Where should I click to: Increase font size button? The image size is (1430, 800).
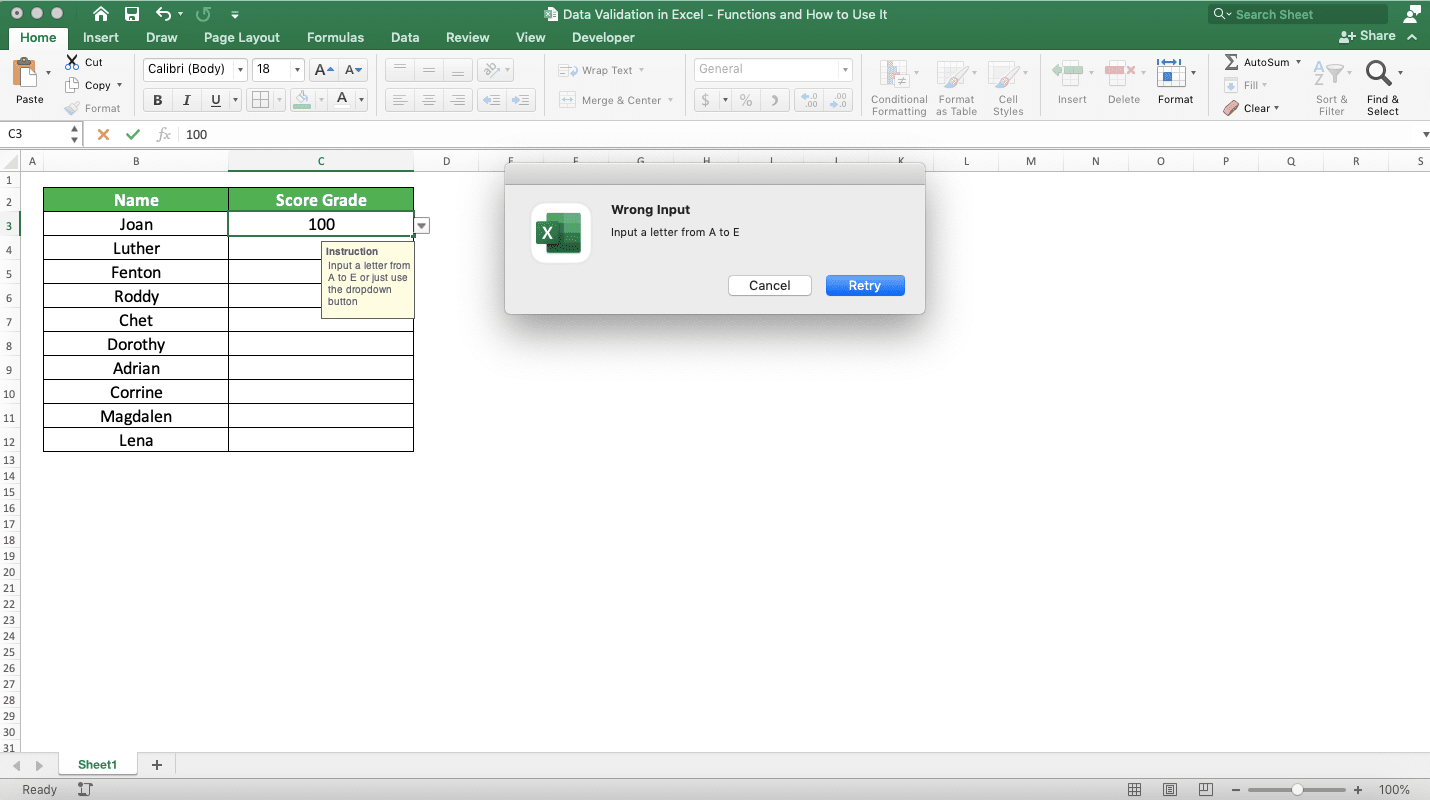323,70
